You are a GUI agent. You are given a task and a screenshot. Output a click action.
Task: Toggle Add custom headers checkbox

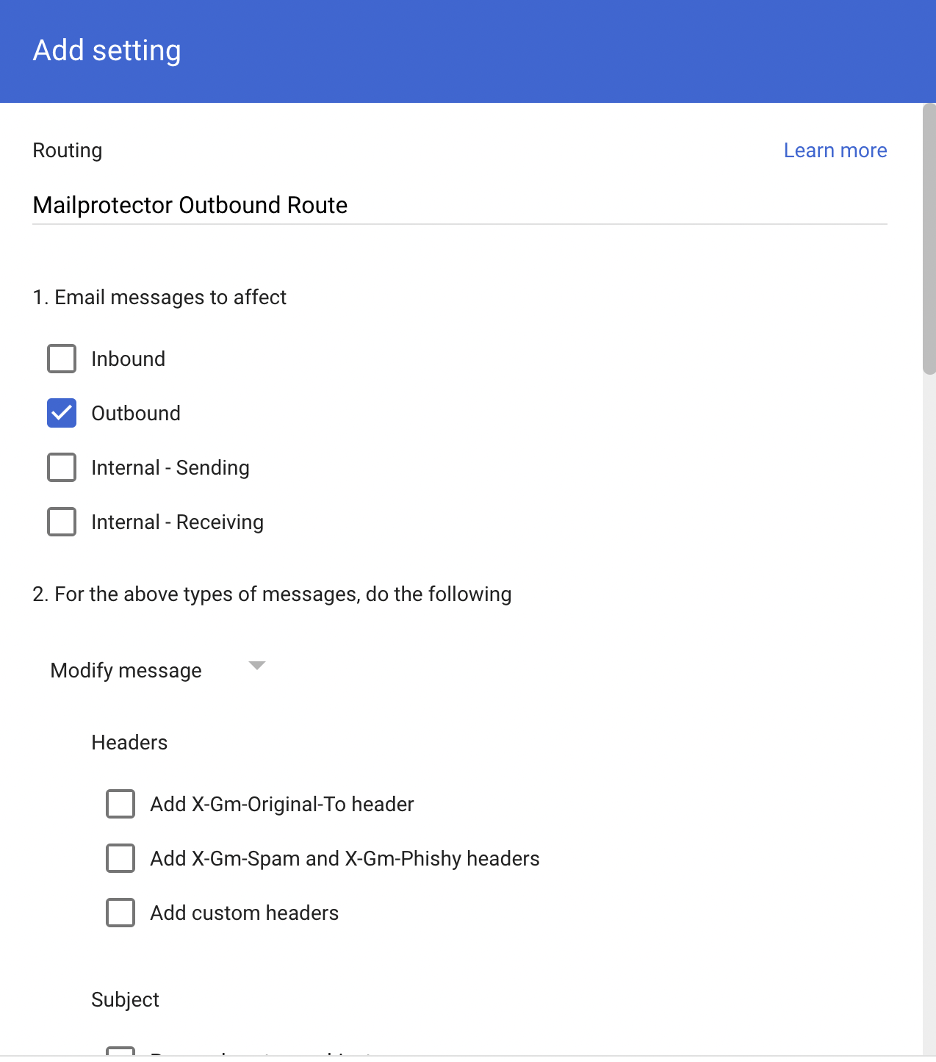[x=121, y=913]
